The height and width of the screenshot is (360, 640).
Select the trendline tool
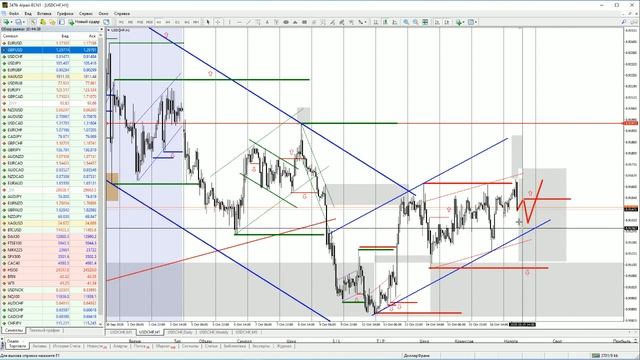(x=249, y=22)
